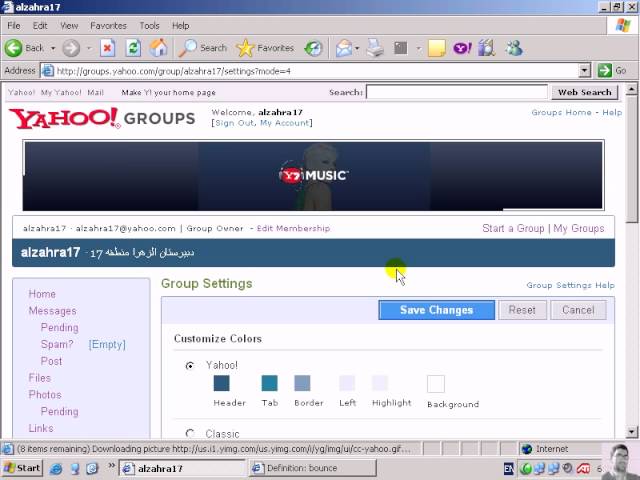Open the Groups Home link
This screenshot has width=640, height=480.
[x=561, y=112]
